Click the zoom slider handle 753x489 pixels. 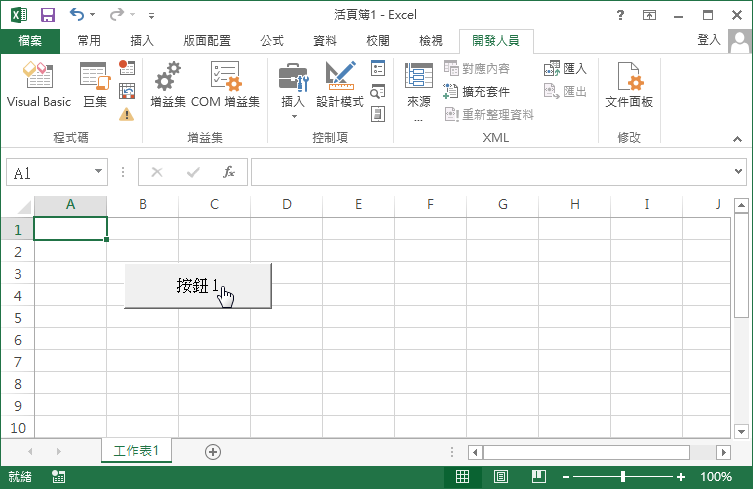click(623, 477)
